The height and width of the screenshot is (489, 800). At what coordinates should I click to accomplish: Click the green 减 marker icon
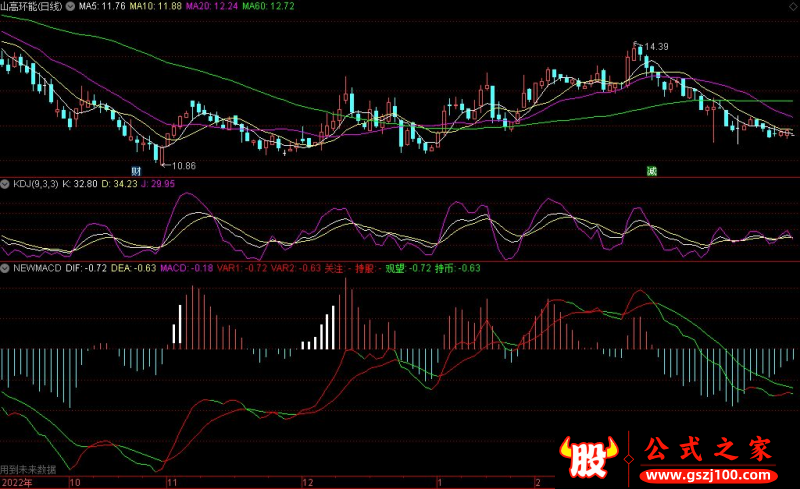coord(651,172)
